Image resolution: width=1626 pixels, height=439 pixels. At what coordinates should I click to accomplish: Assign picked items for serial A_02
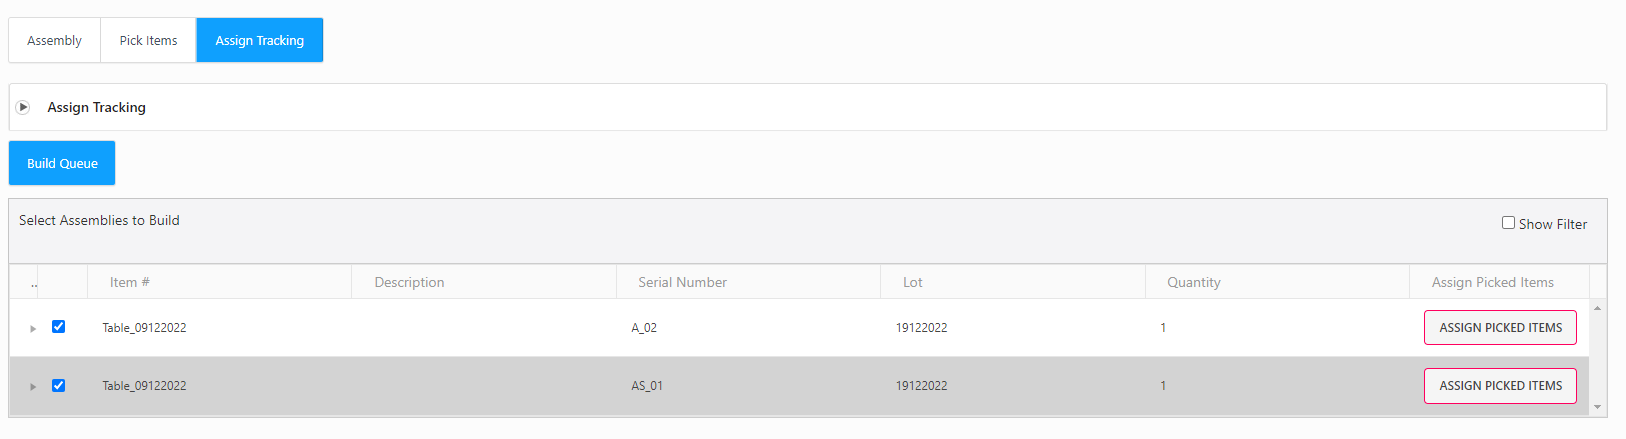[x=1500, y=328]
